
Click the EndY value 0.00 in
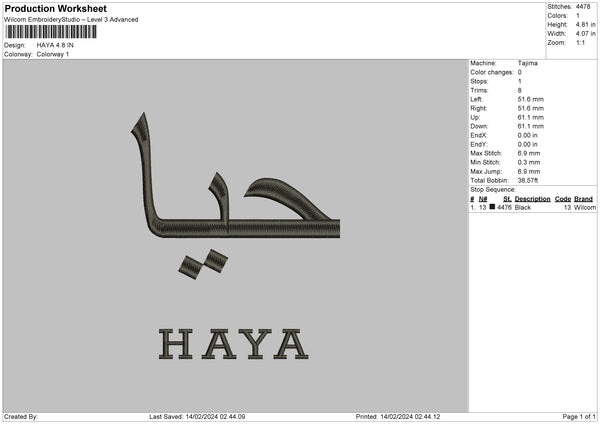(527, 144)
